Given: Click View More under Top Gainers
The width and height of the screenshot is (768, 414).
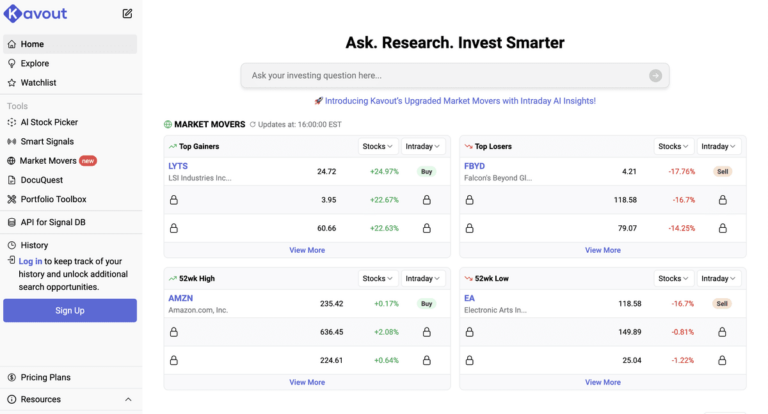Looking at the screenshot, I should pos(307,250).
